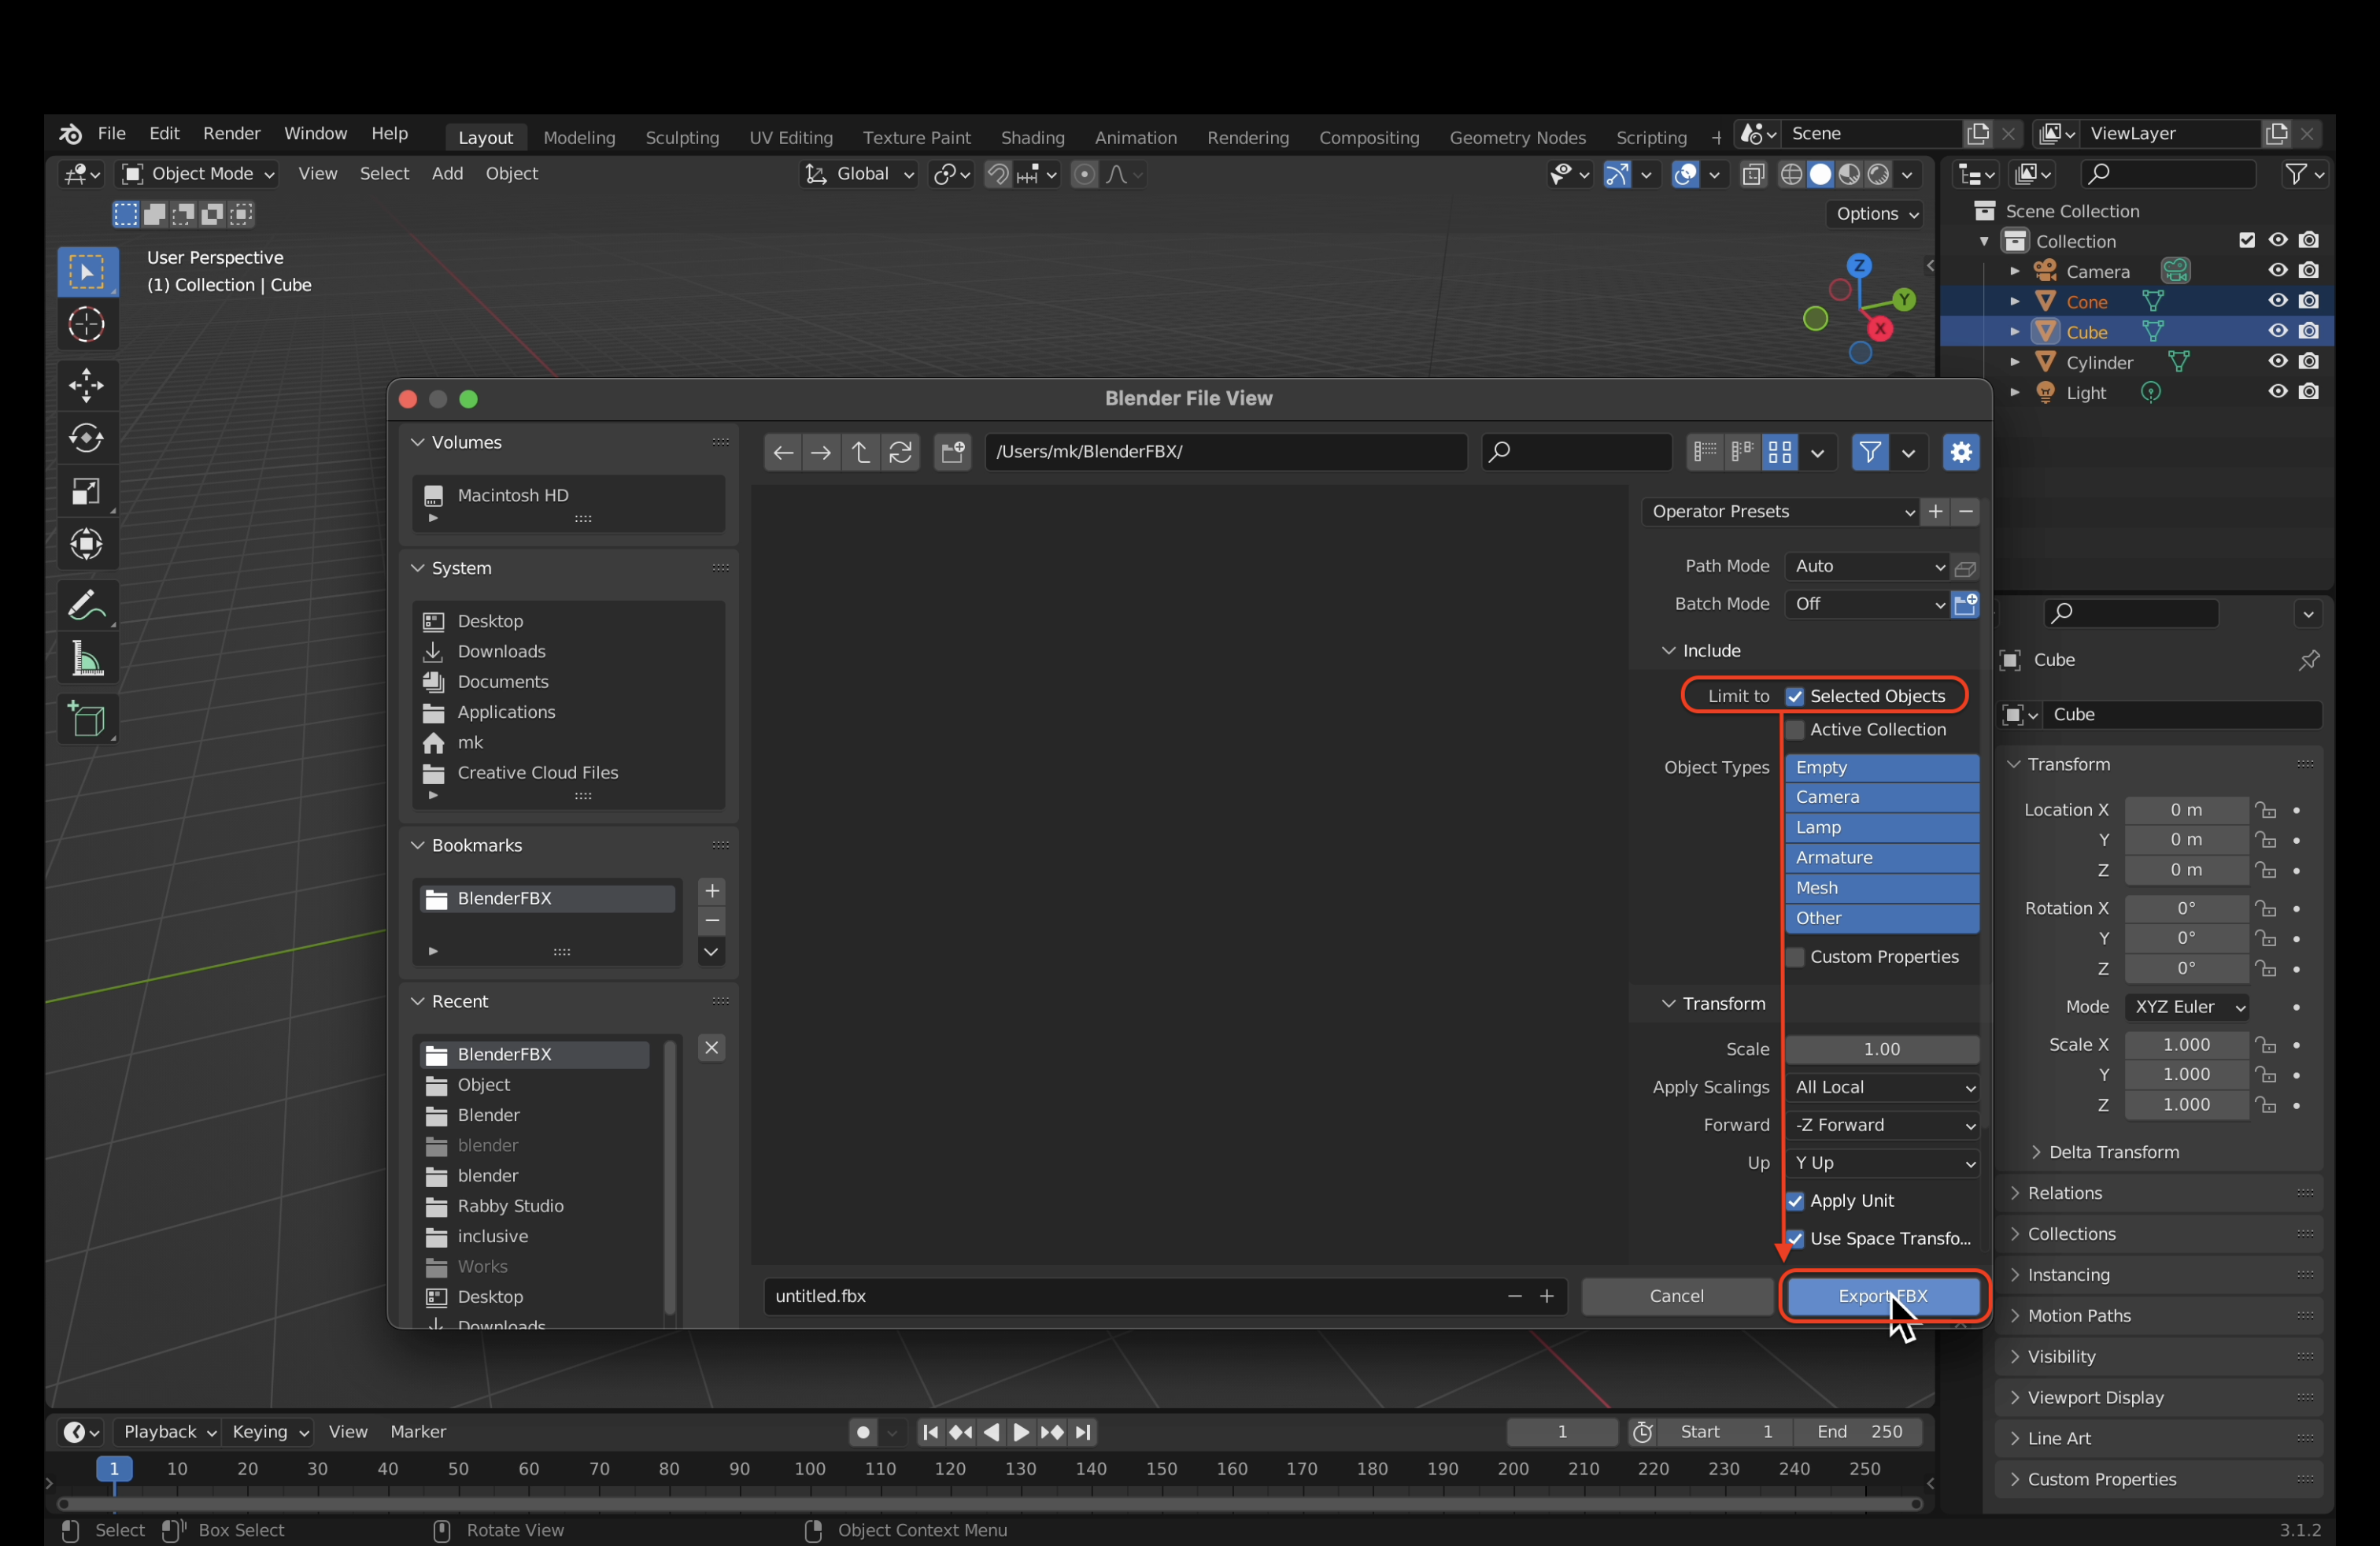Toggle the file filter funnel icon

tap(1869, 452)
